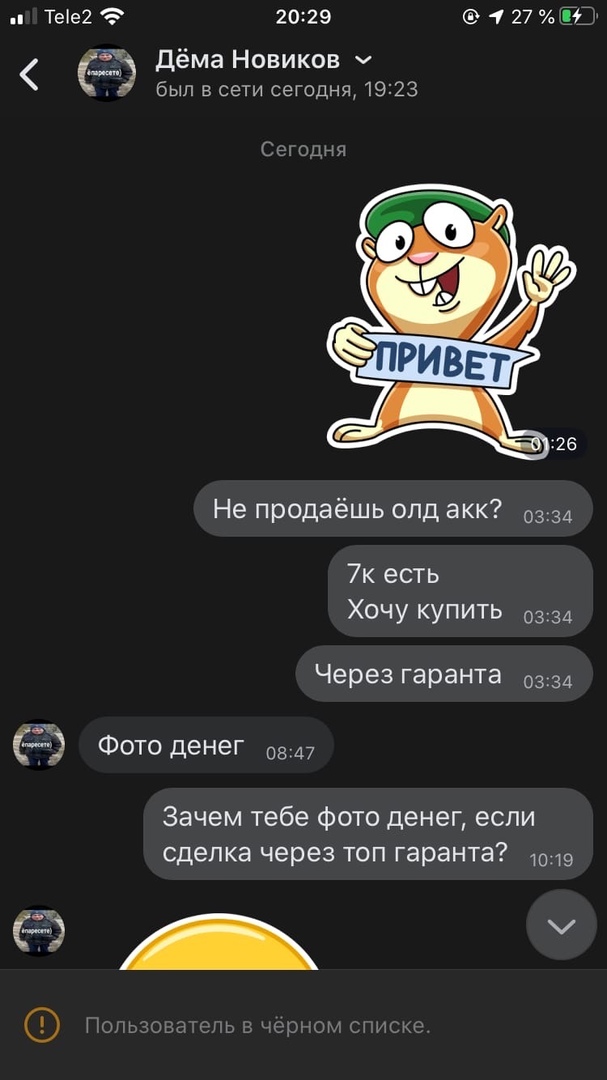Open Дёма Новиков profile avatar in header
Screen dimensions: 607x1080
106,73
